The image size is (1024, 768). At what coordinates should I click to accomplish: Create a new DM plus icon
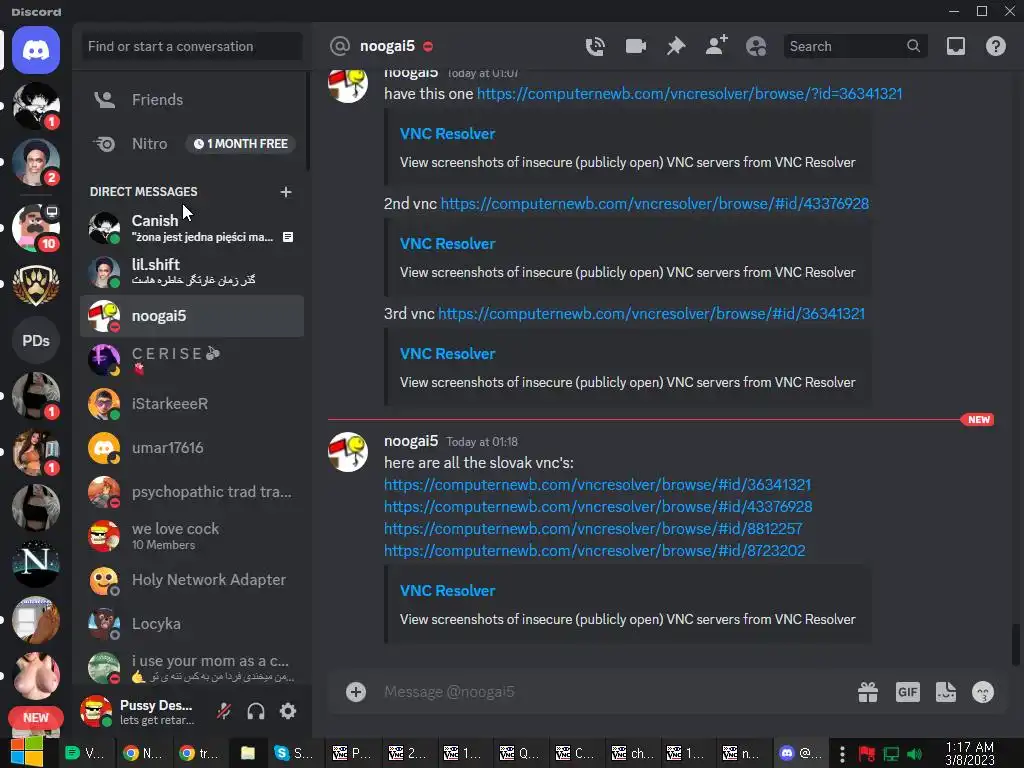285,192
